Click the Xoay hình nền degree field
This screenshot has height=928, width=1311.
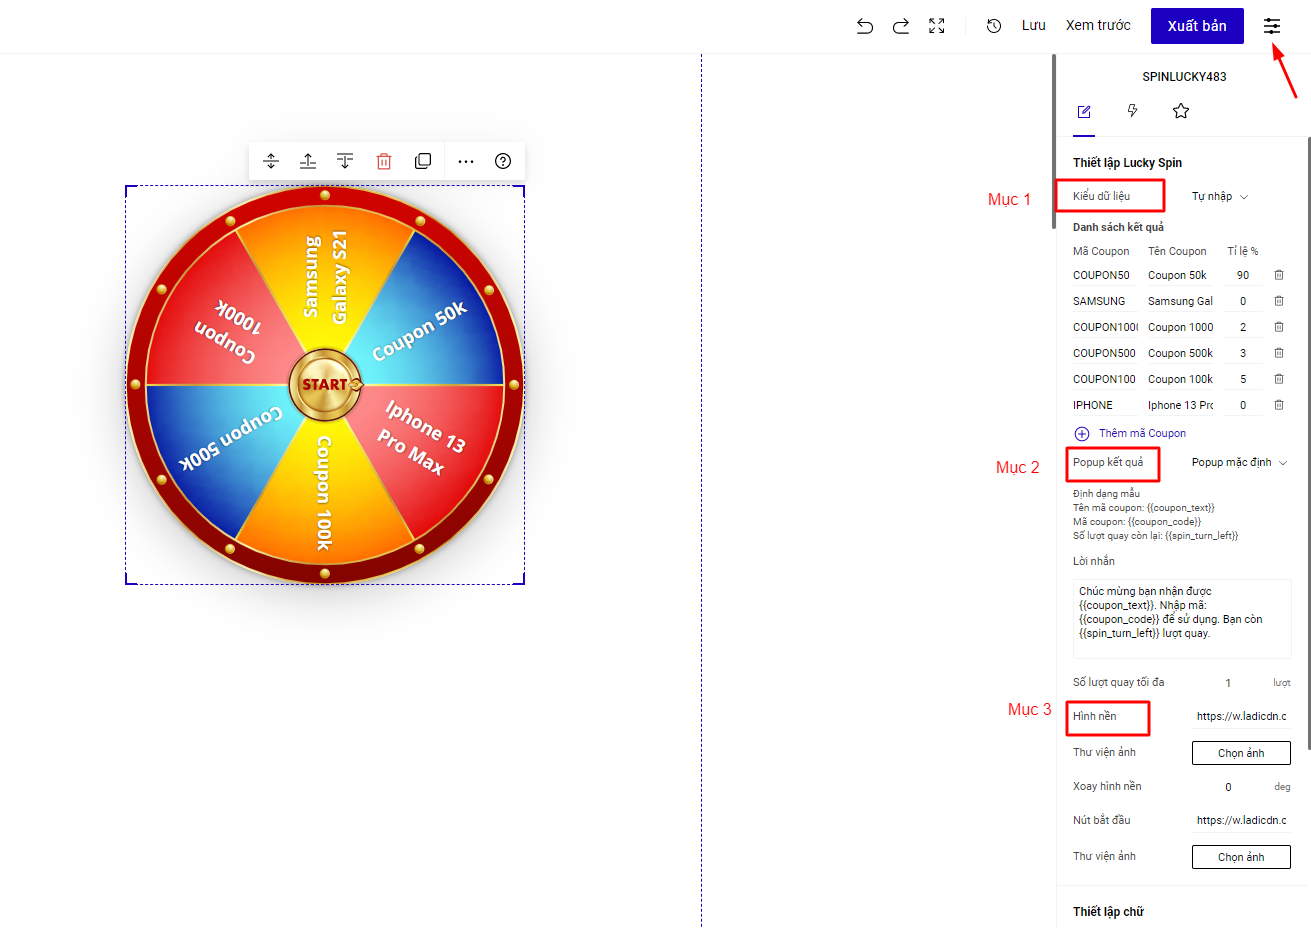pos(1229,787)
